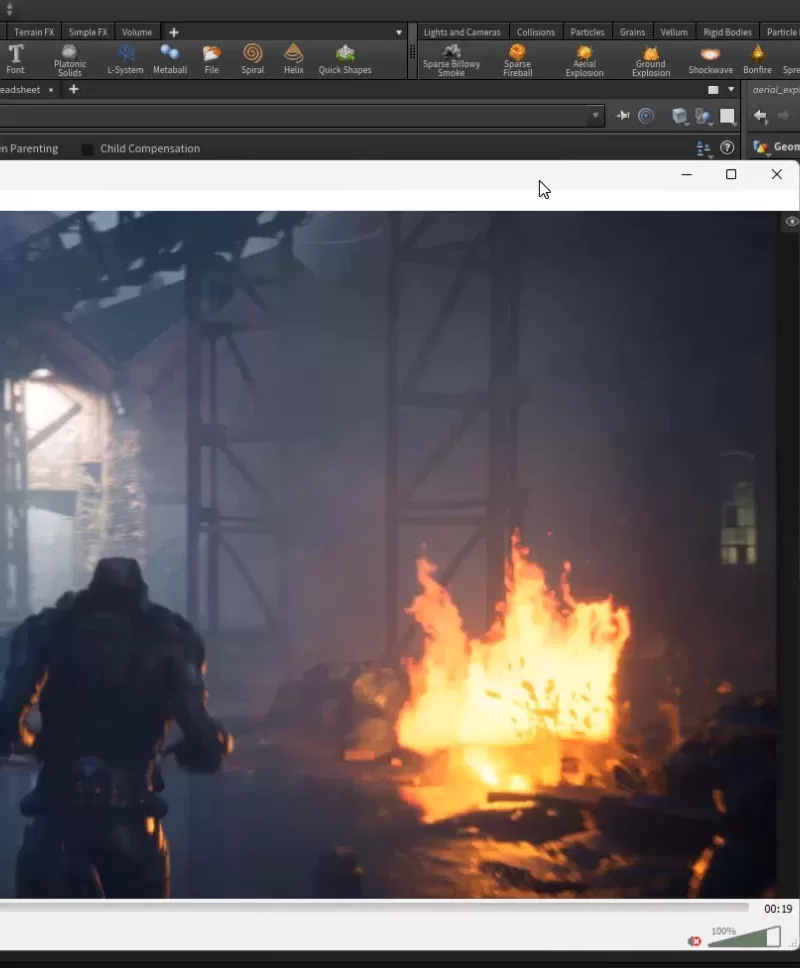This screenshot has height=968, width=800.
Task: Click the pane maximize square toggle
Action: 713,90
